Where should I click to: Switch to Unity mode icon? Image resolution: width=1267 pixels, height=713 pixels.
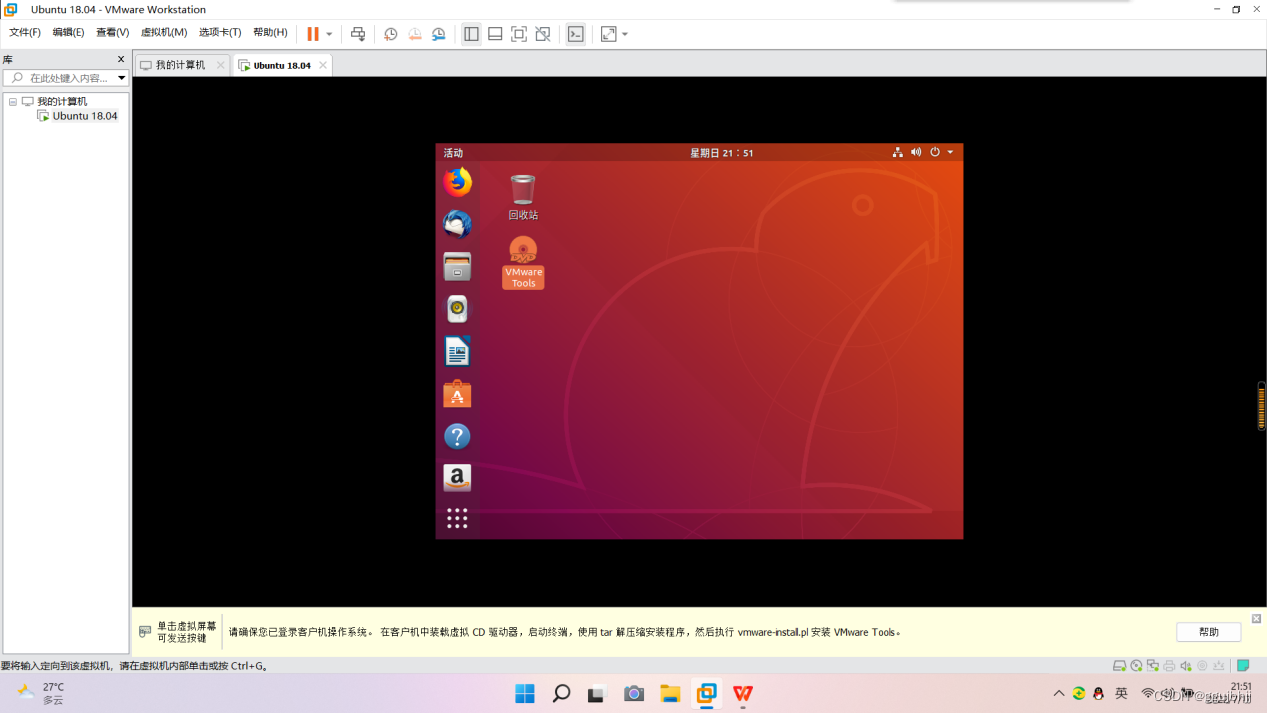click(x=543, y=34)
